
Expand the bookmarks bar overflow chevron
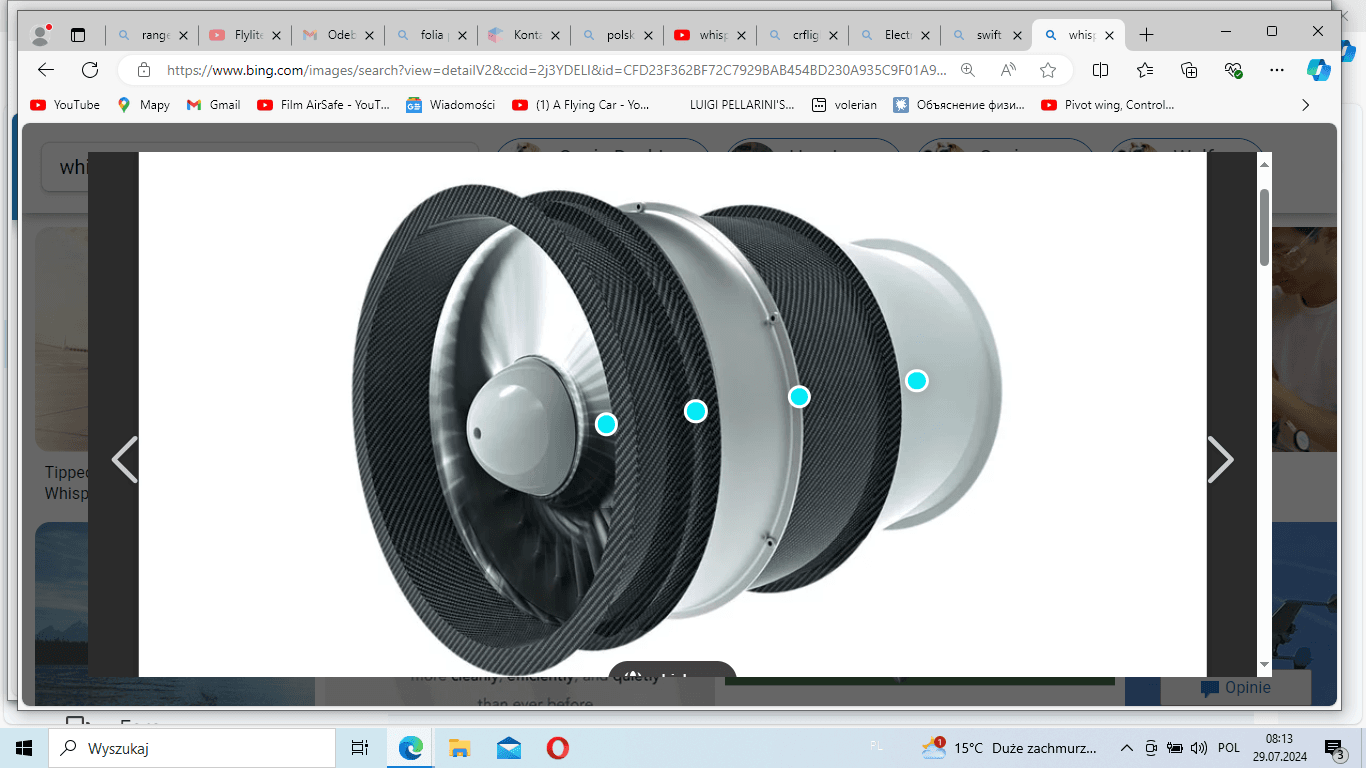coord(1305,105)
